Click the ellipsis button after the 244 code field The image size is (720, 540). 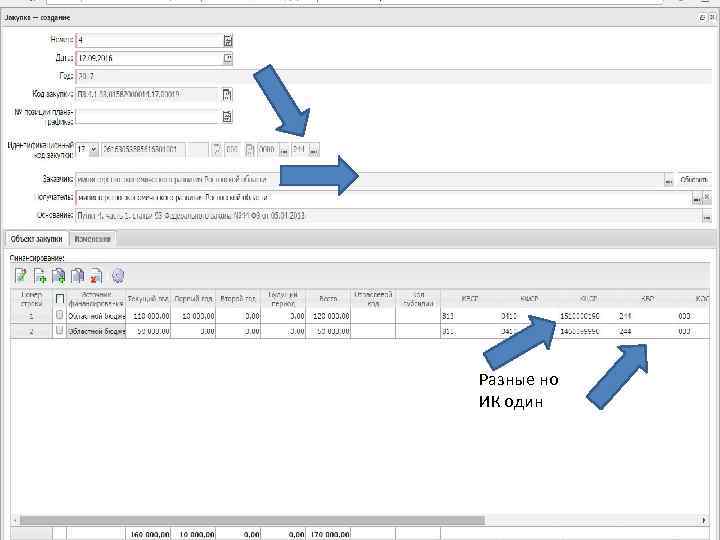[x=314, y=150]
